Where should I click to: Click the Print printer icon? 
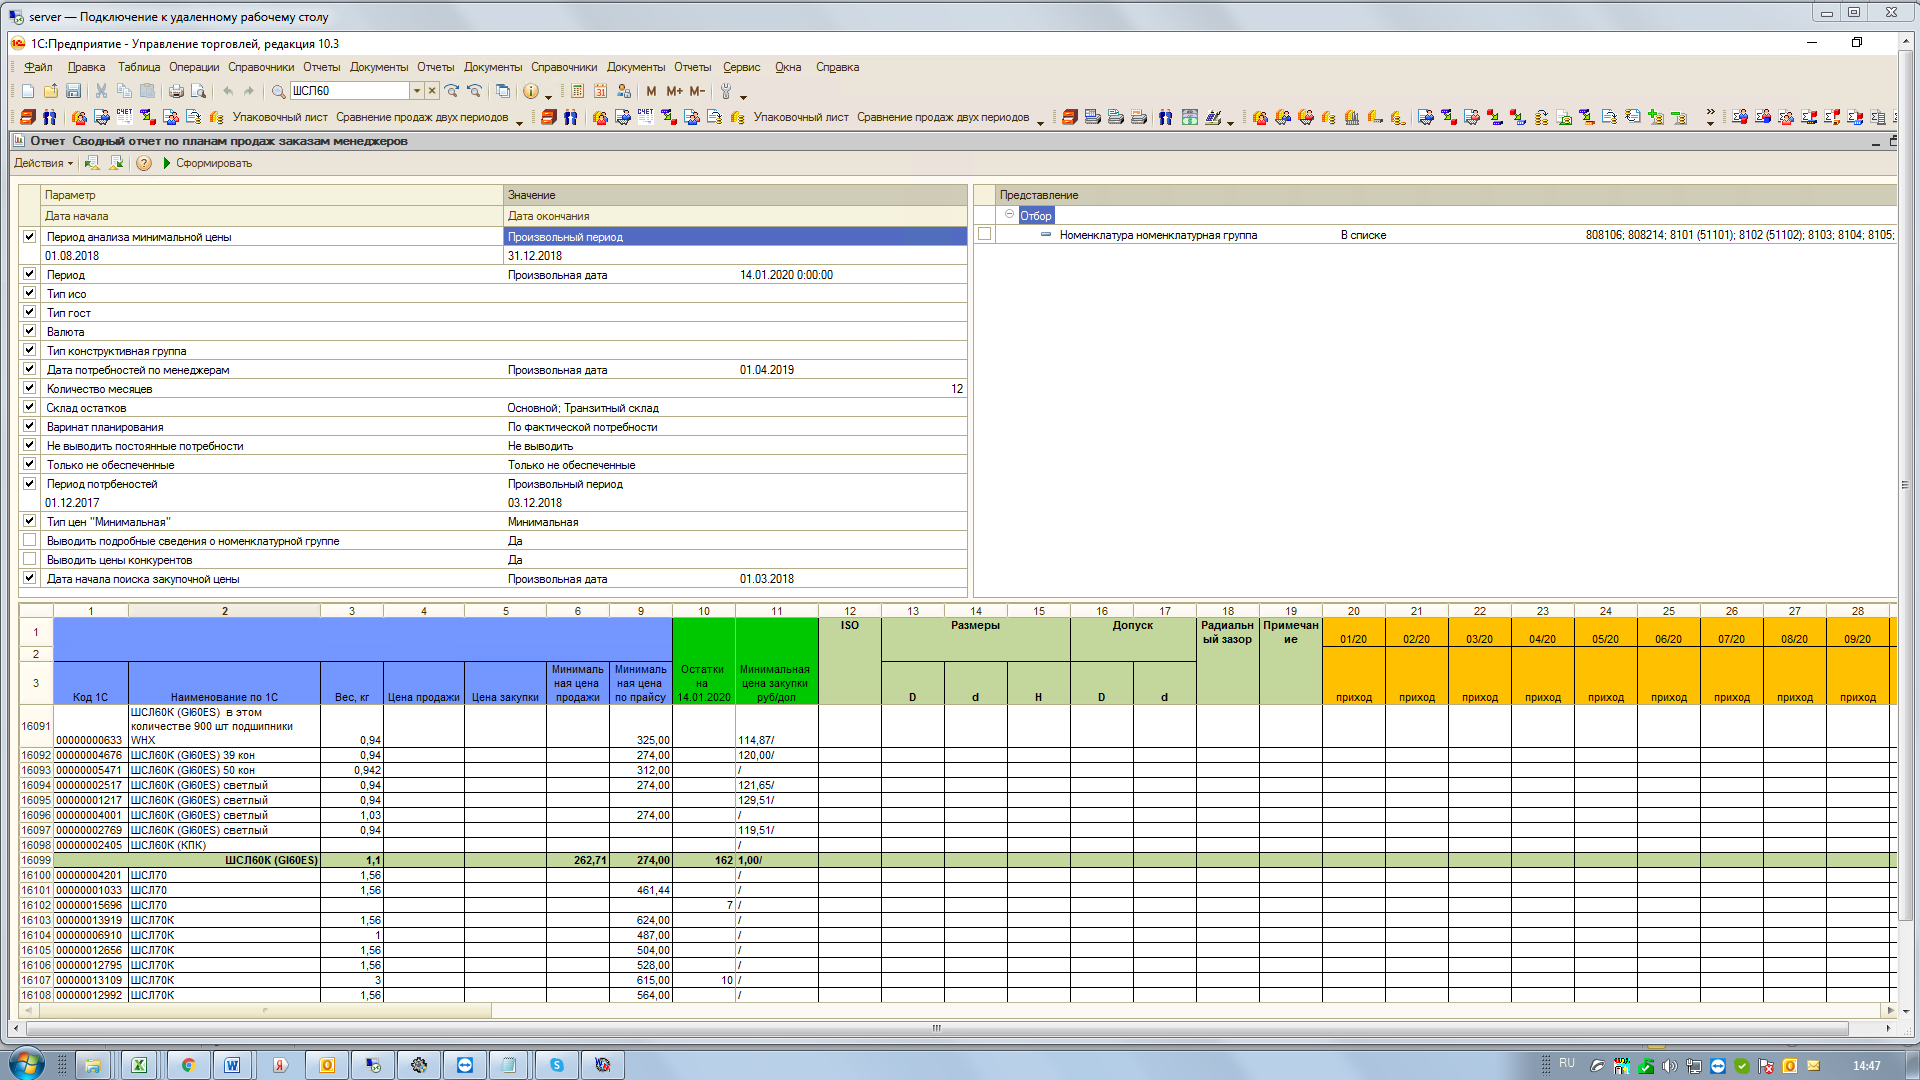176,91
